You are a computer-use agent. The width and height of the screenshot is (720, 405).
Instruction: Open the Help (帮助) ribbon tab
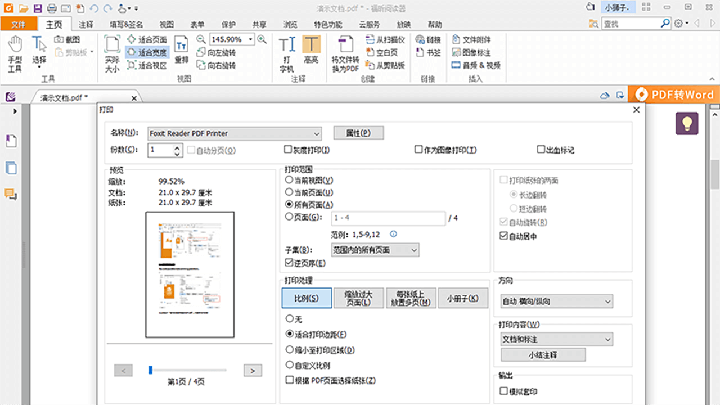coord(435,24)
